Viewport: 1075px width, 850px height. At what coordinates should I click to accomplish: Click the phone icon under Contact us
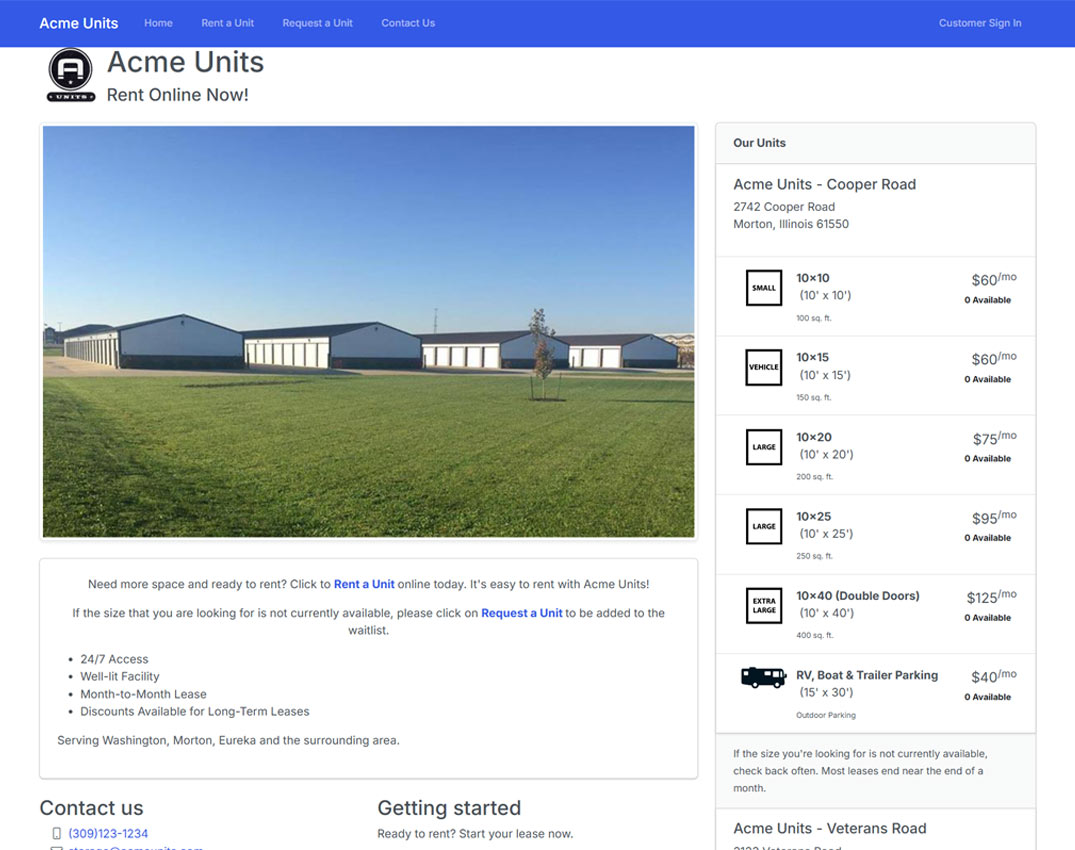click(56, 834)
